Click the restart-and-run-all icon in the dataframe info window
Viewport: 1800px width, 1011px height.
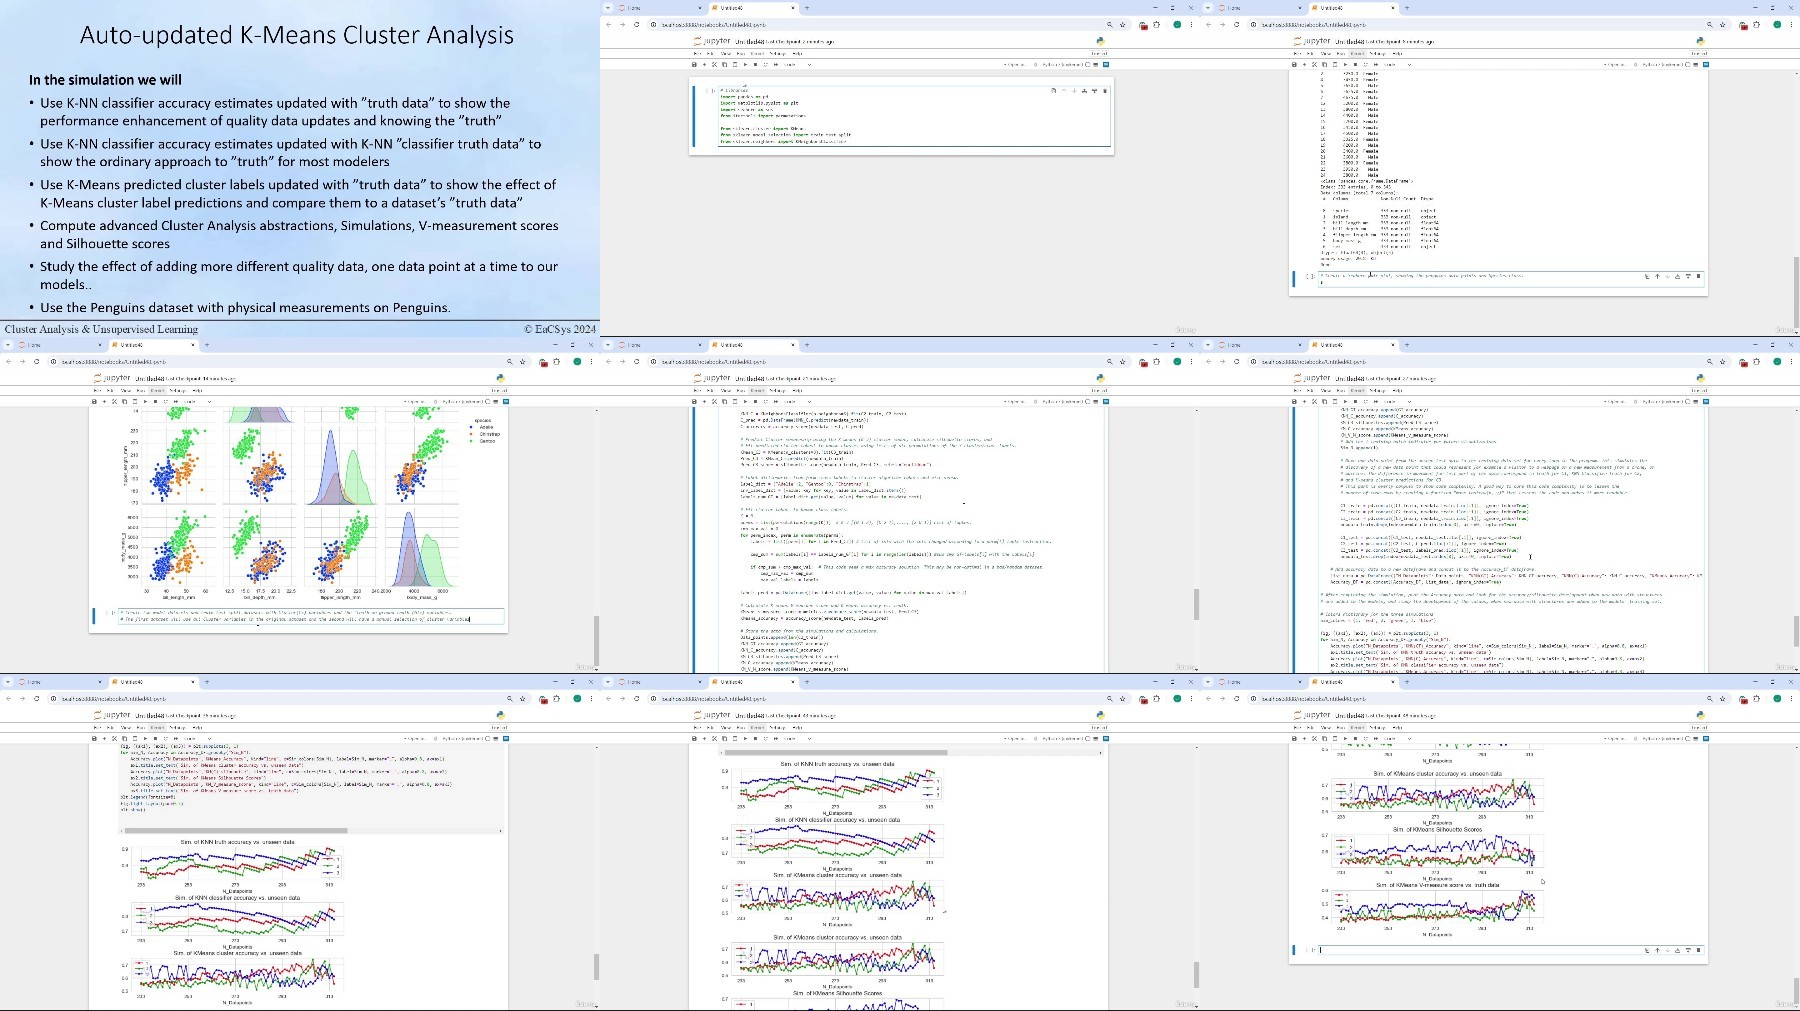pyautogui.click(x=1376, y=64)
